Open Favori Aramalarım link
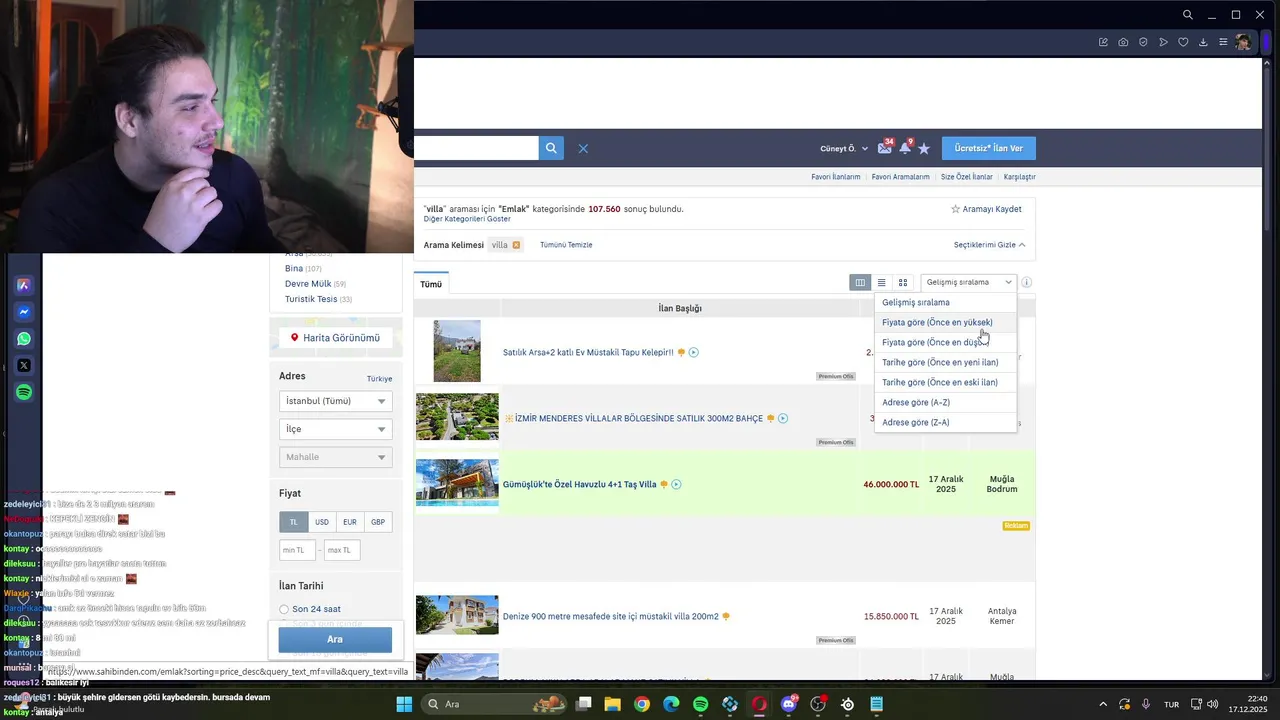Image resolution: width=1280 pixels, height=720 pixels. (901, 177)
